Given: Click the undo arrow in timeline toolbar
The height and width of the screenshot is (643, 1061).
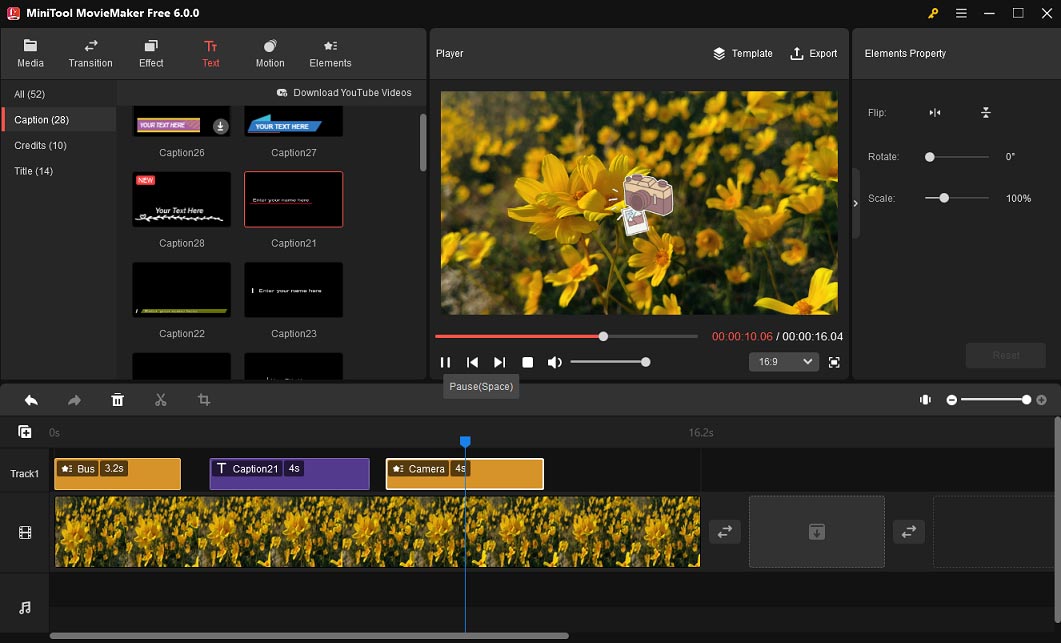Looking at the screenshot, I should pos(31,400).
